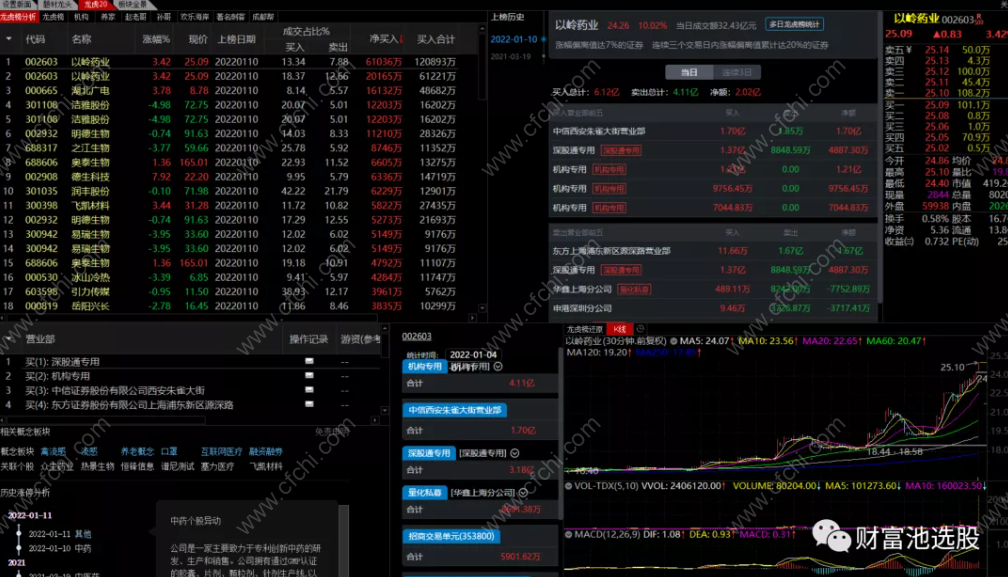
Task: Click the VOL-TDX indicator settings dot icon
Action: (568, 486)
